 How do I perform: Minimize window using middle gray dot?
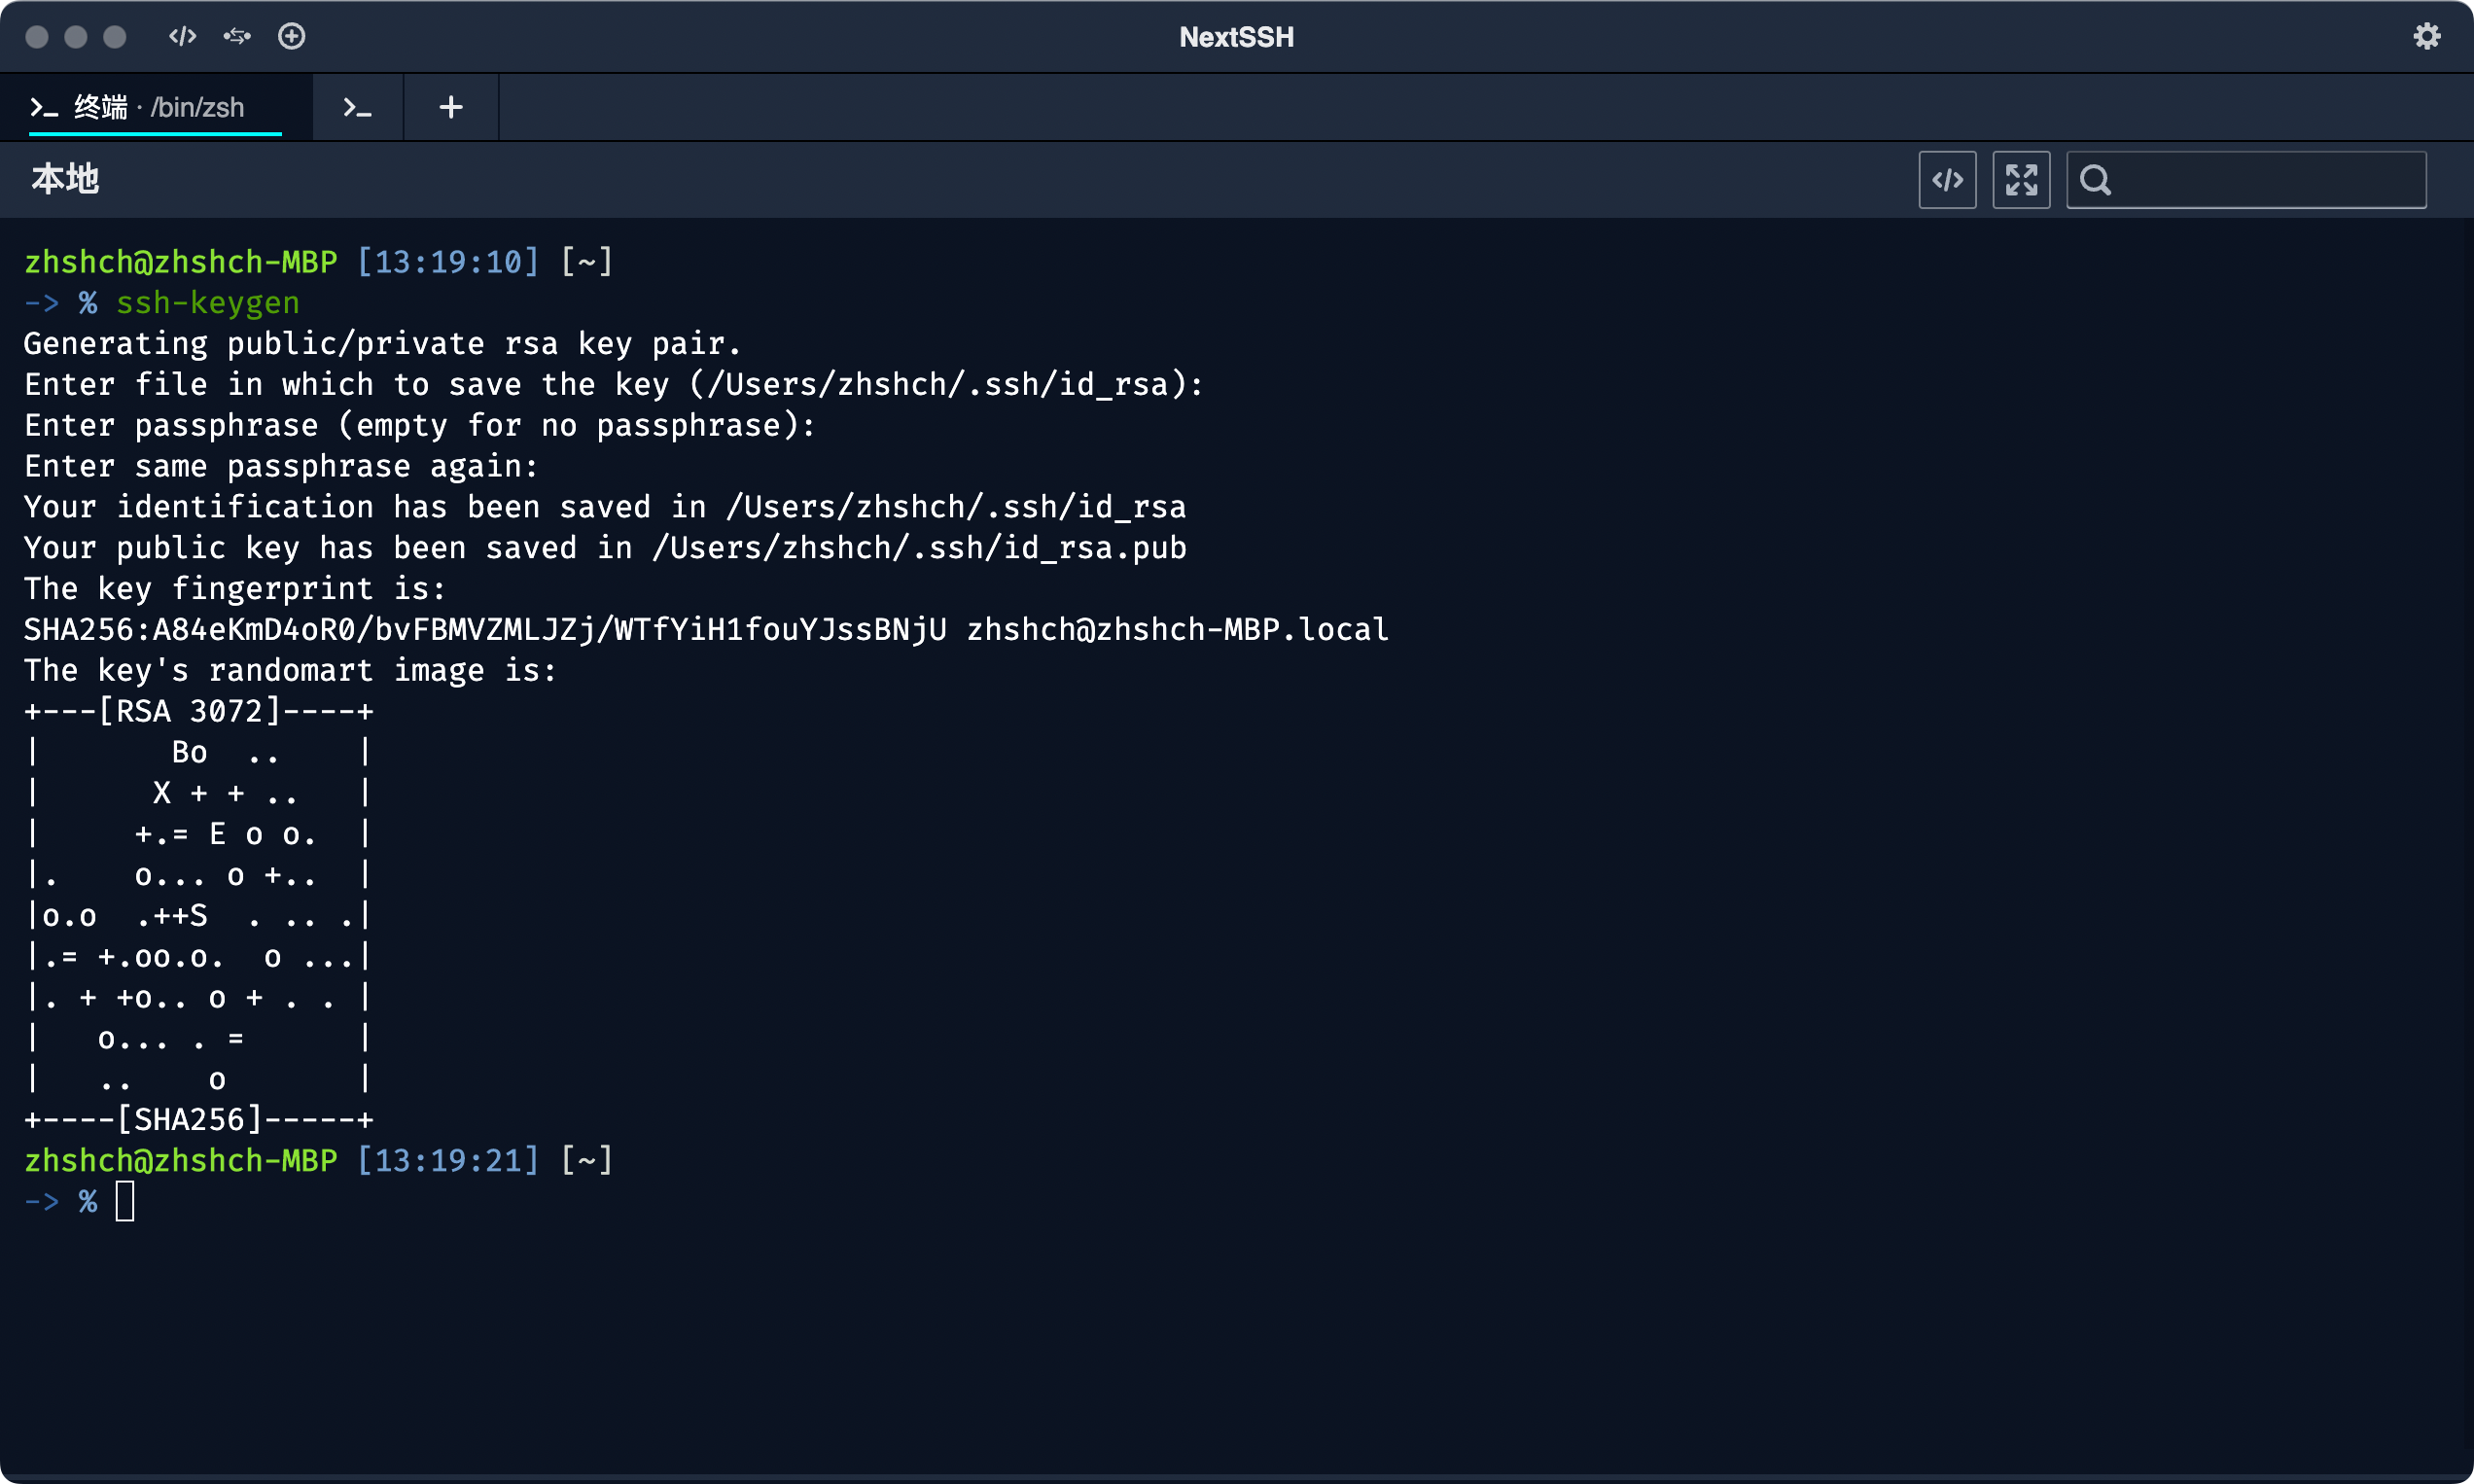pos(76,37)
